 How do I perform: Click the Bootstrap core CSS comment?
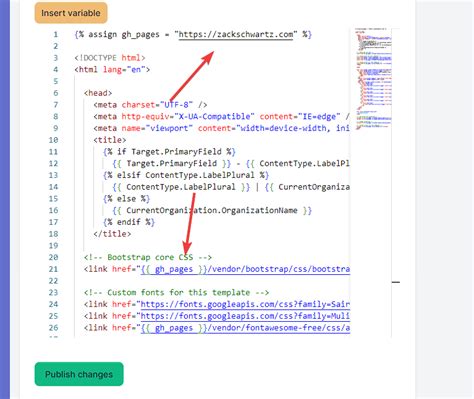click(x=148, y=257)
